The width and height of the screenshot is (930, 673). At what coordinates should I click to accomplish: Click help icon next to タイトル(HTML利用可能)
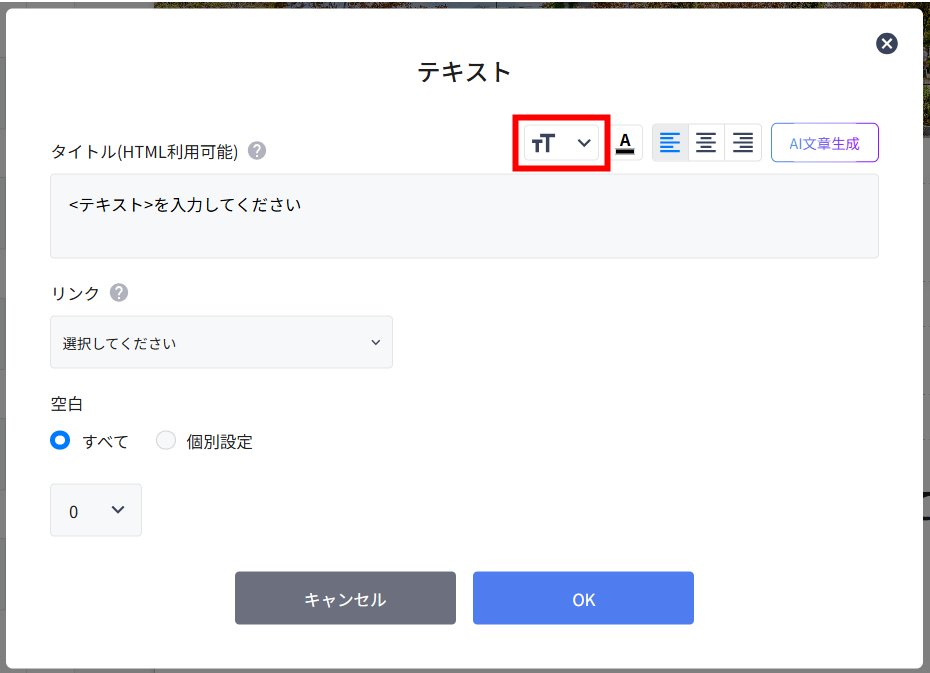tap(257, 151)
